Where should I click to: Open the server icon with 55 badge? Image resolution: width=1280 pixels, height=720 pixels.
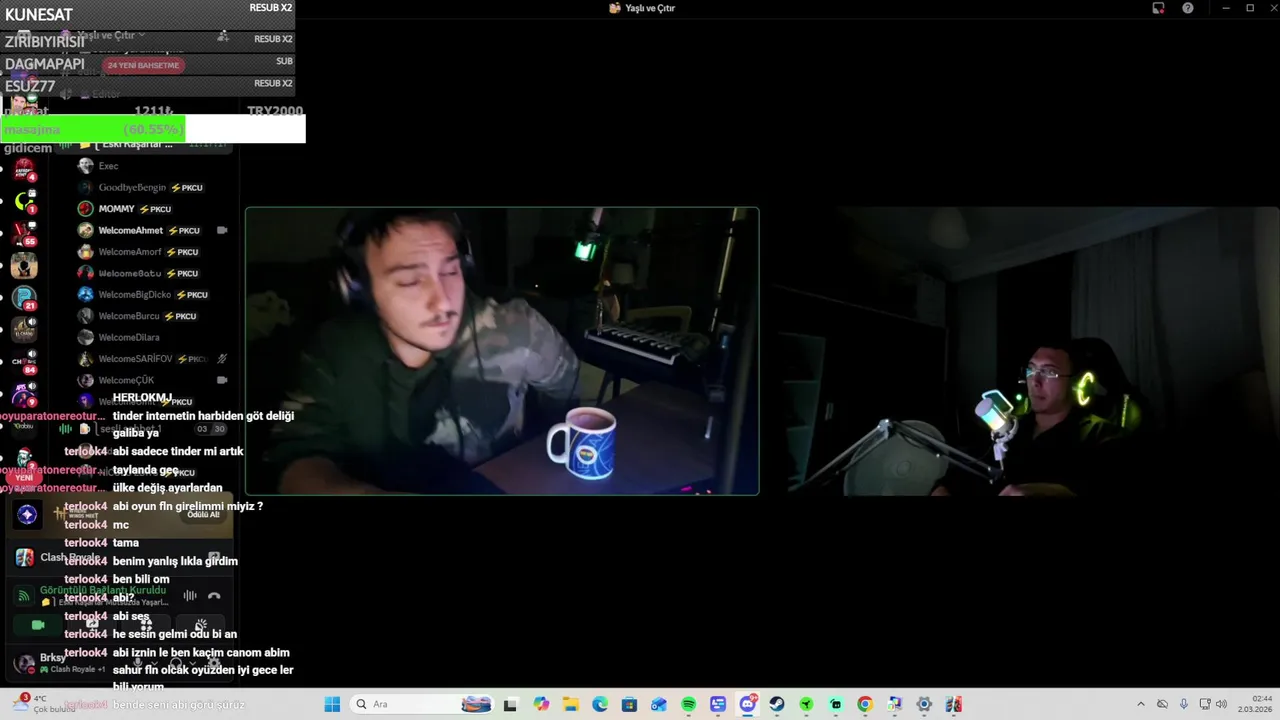pos(24,233)
